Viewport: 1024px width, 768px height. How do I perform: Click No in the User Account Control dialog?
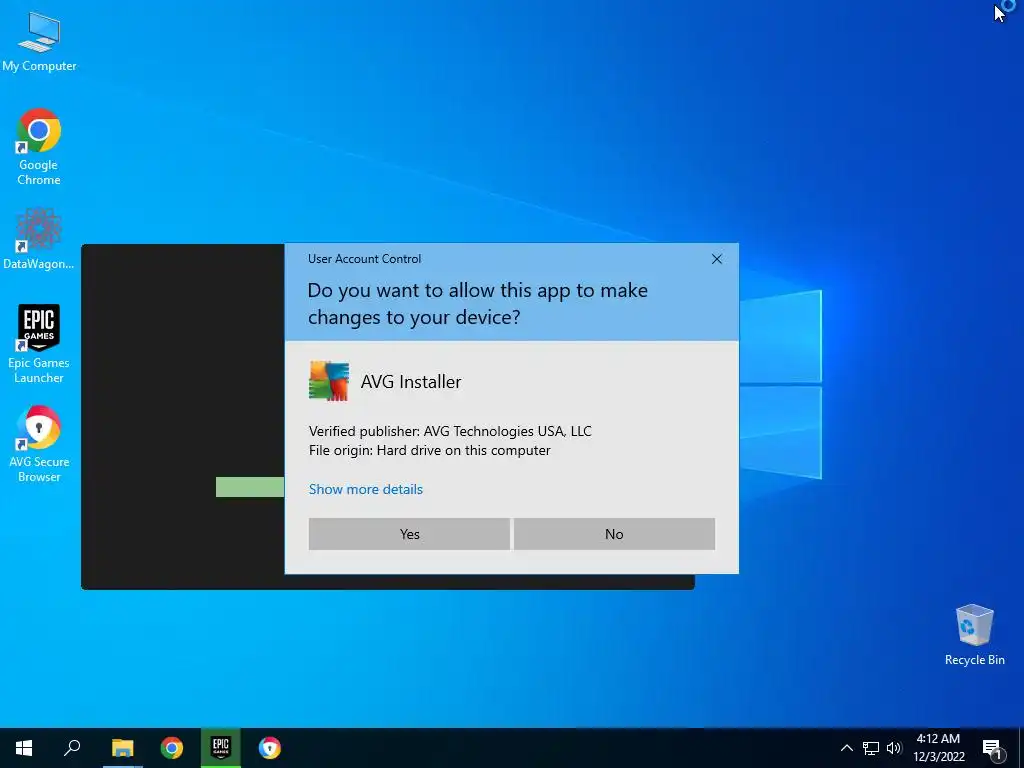point(614,534)
